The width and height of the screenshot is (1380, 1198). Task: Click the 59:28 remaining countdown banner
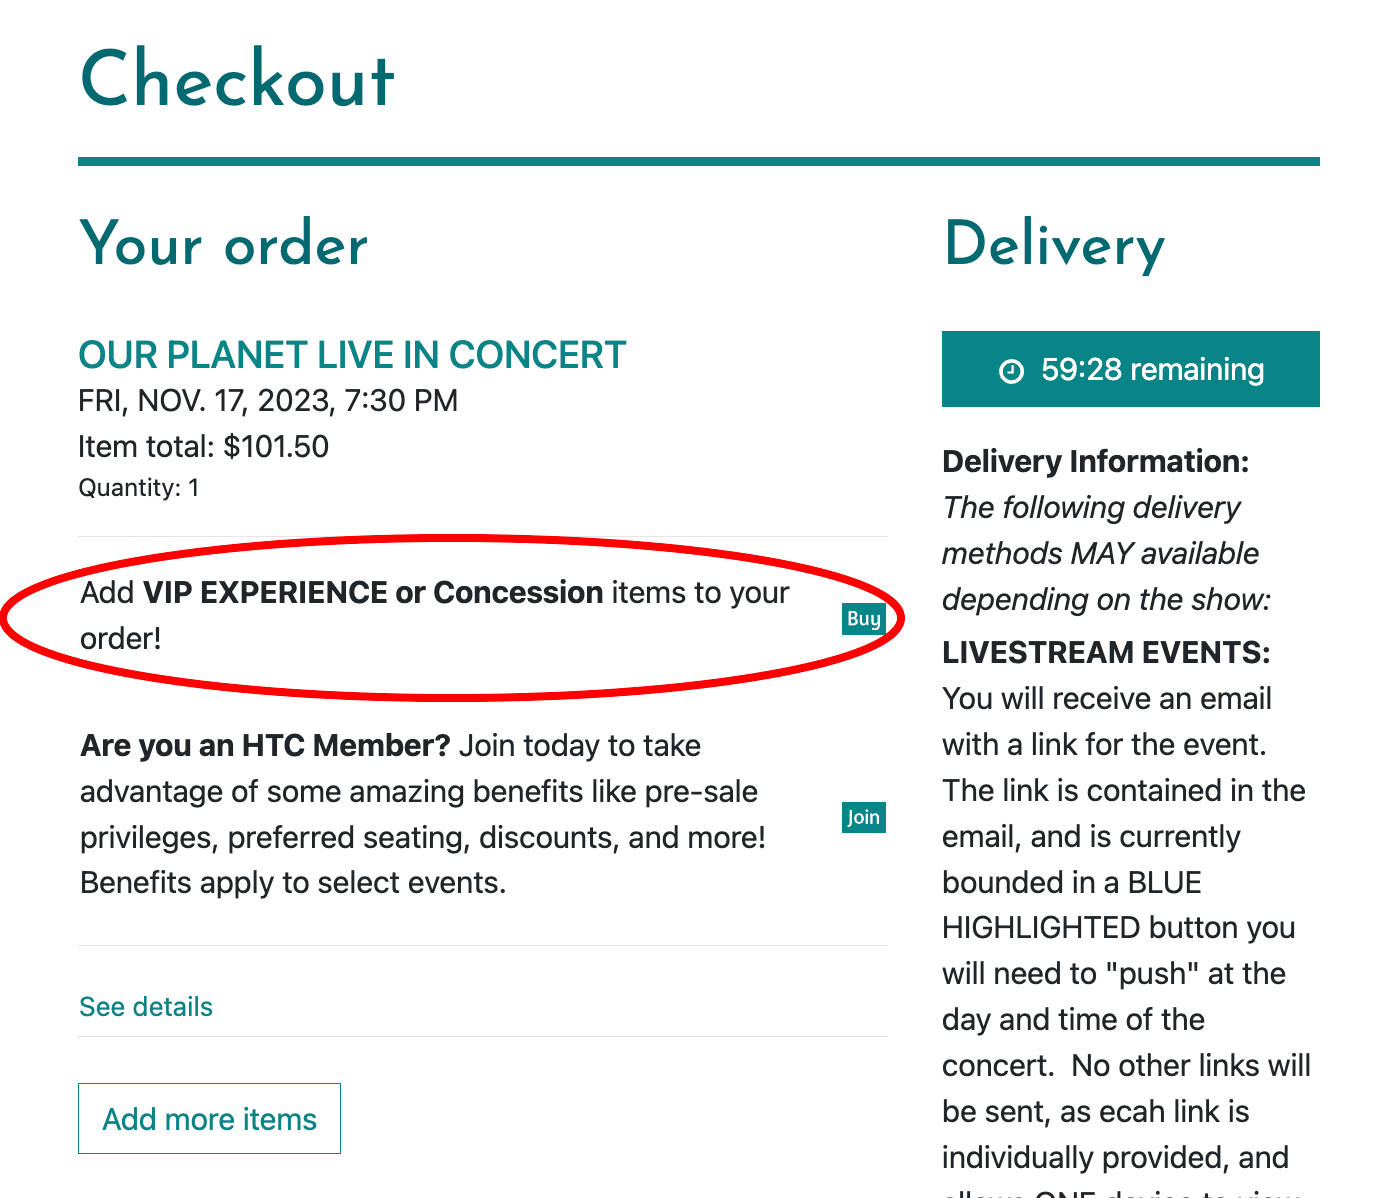pyautogui.click(x=1130, y=369)
